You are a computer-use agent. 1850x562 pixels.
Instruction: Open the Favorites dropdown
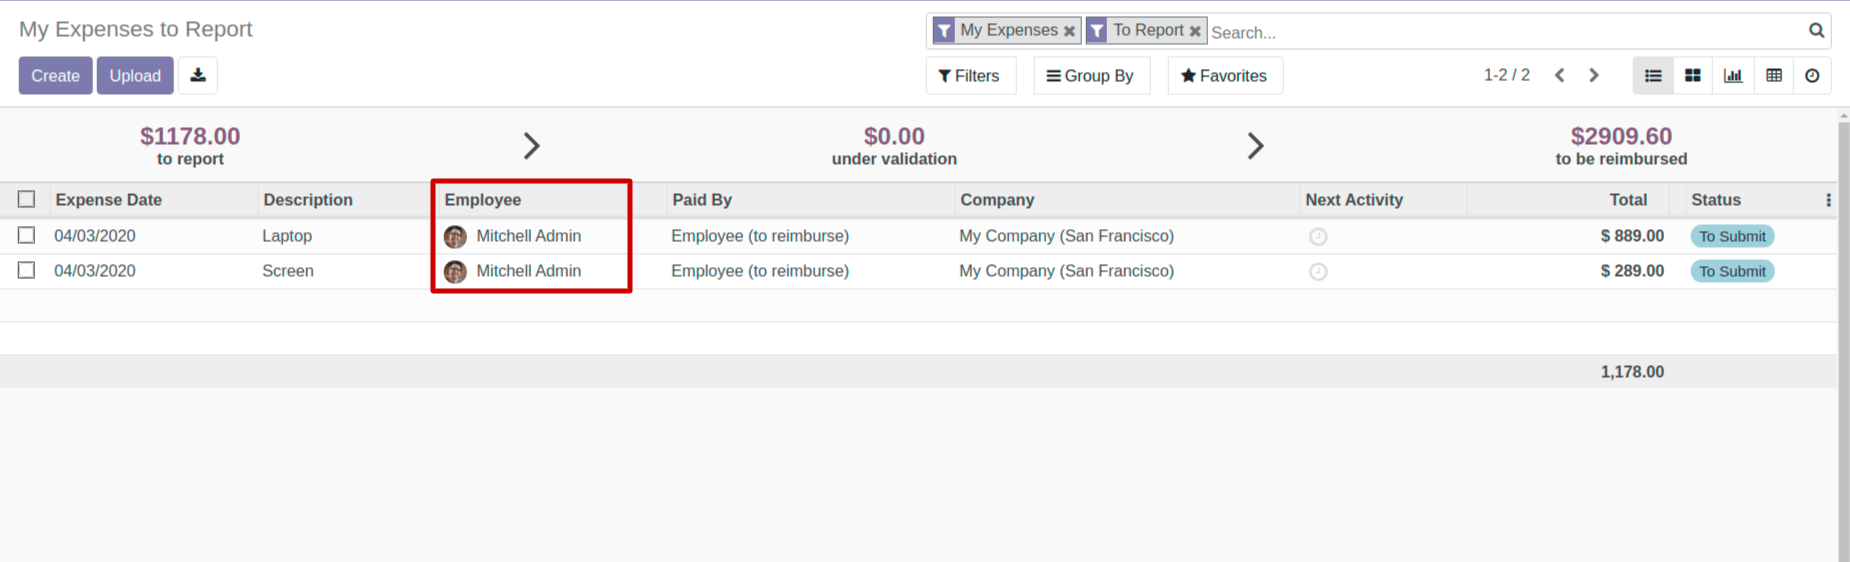pyautogui.click(x=1224, y=76)
